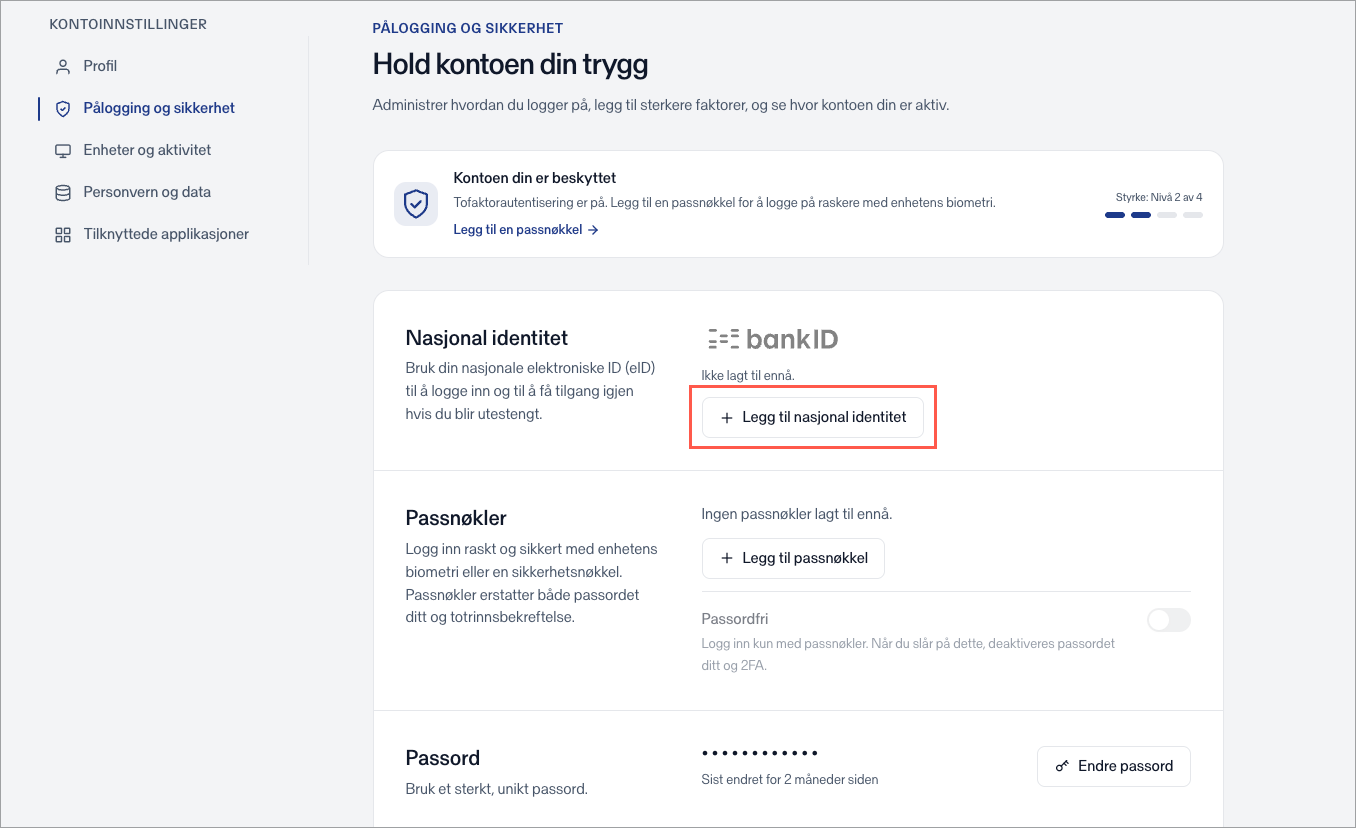1356x828 pixels.
Task: Click Legg til nasjonal identitet button
Action: [x=812, y=417]
